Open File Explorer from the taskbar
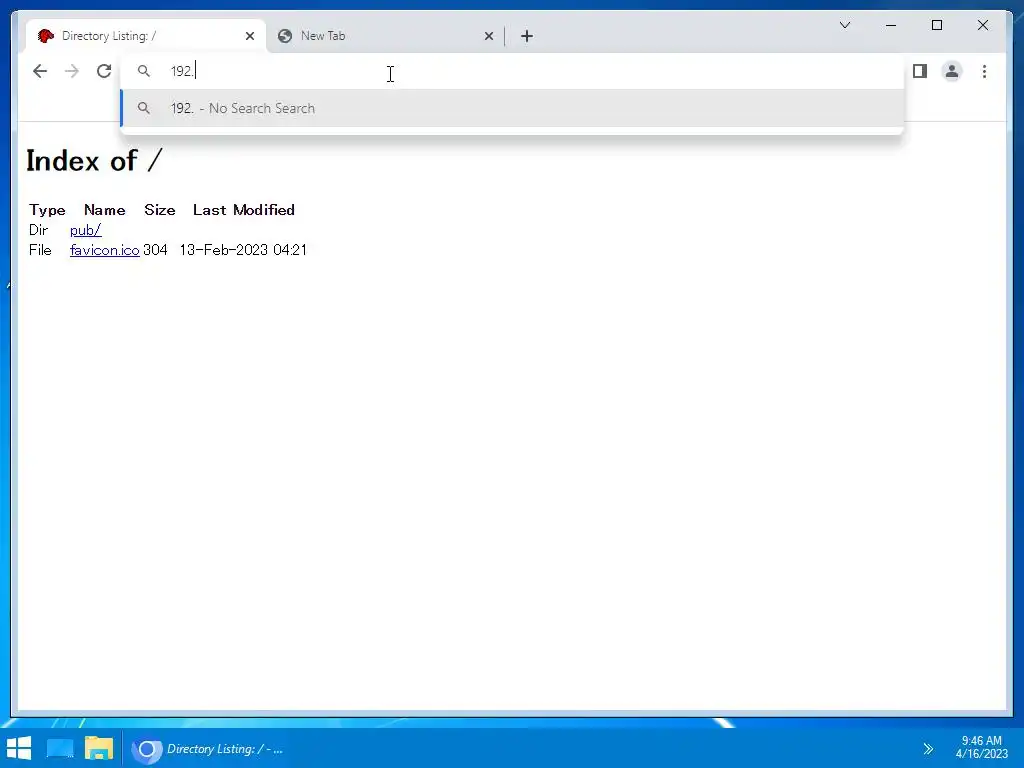Image resolution: width=1024 pixels, height=768 pixels. point(99,749)
